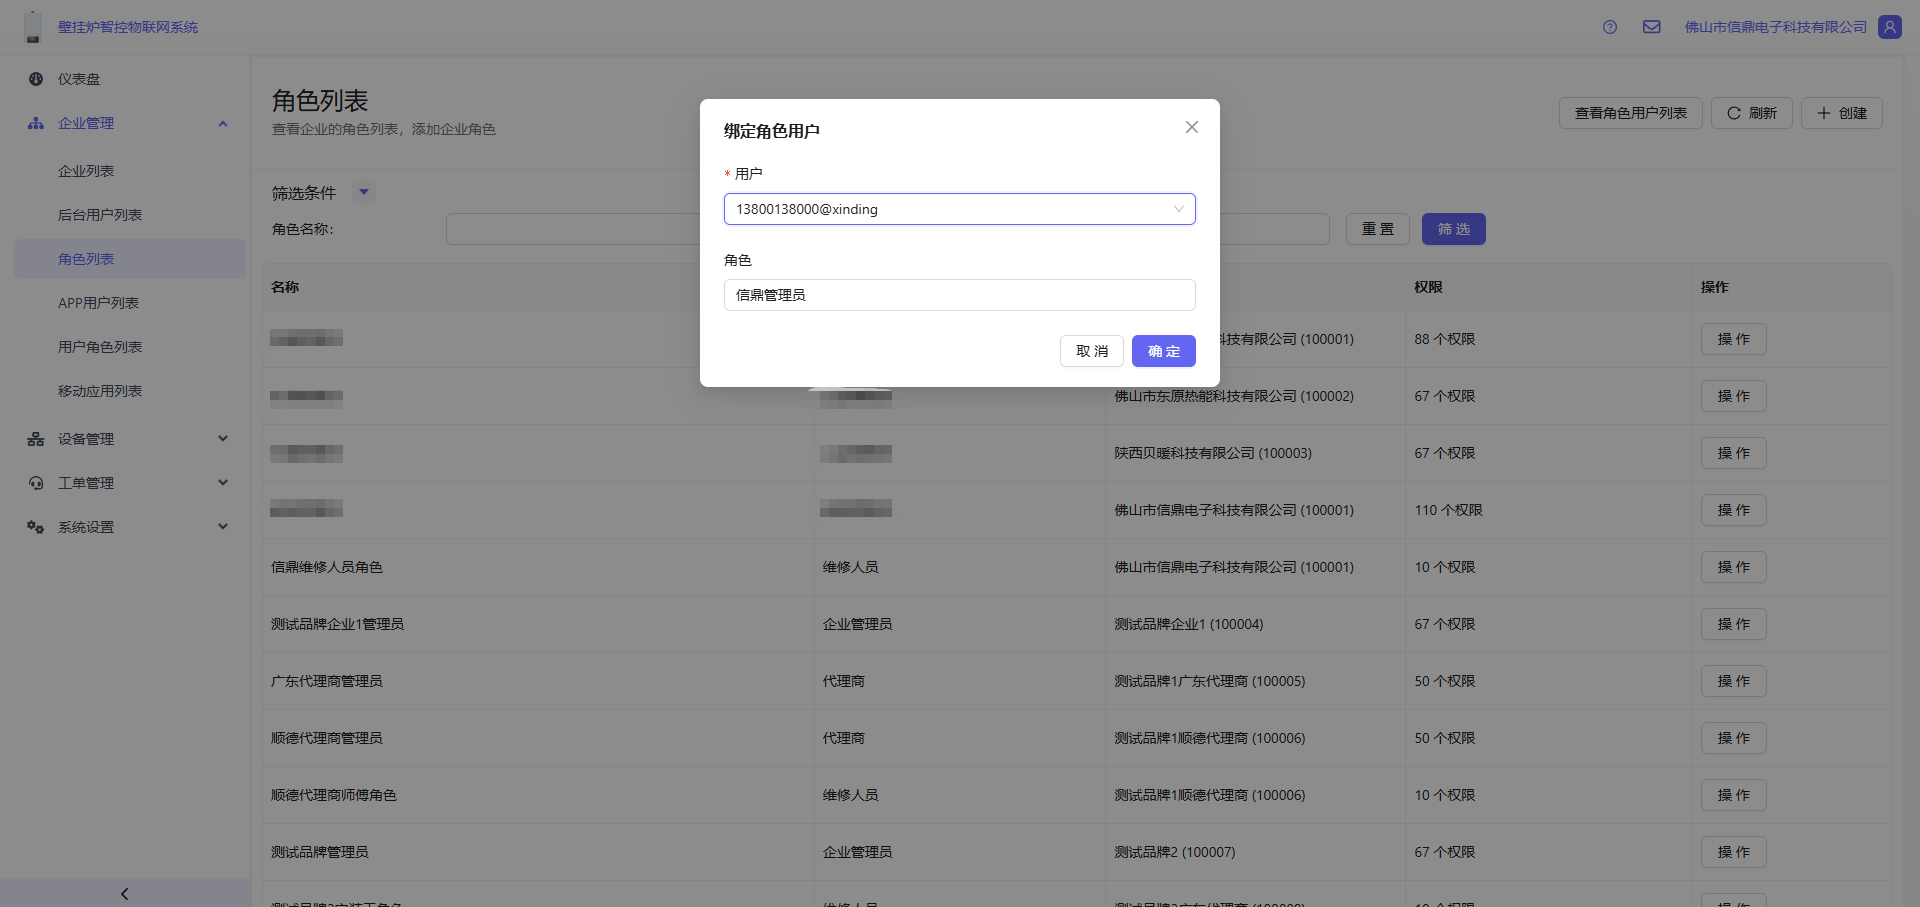Go to APP用户列表 menu item
This screenshot has width=1920, height=907.
98,303
